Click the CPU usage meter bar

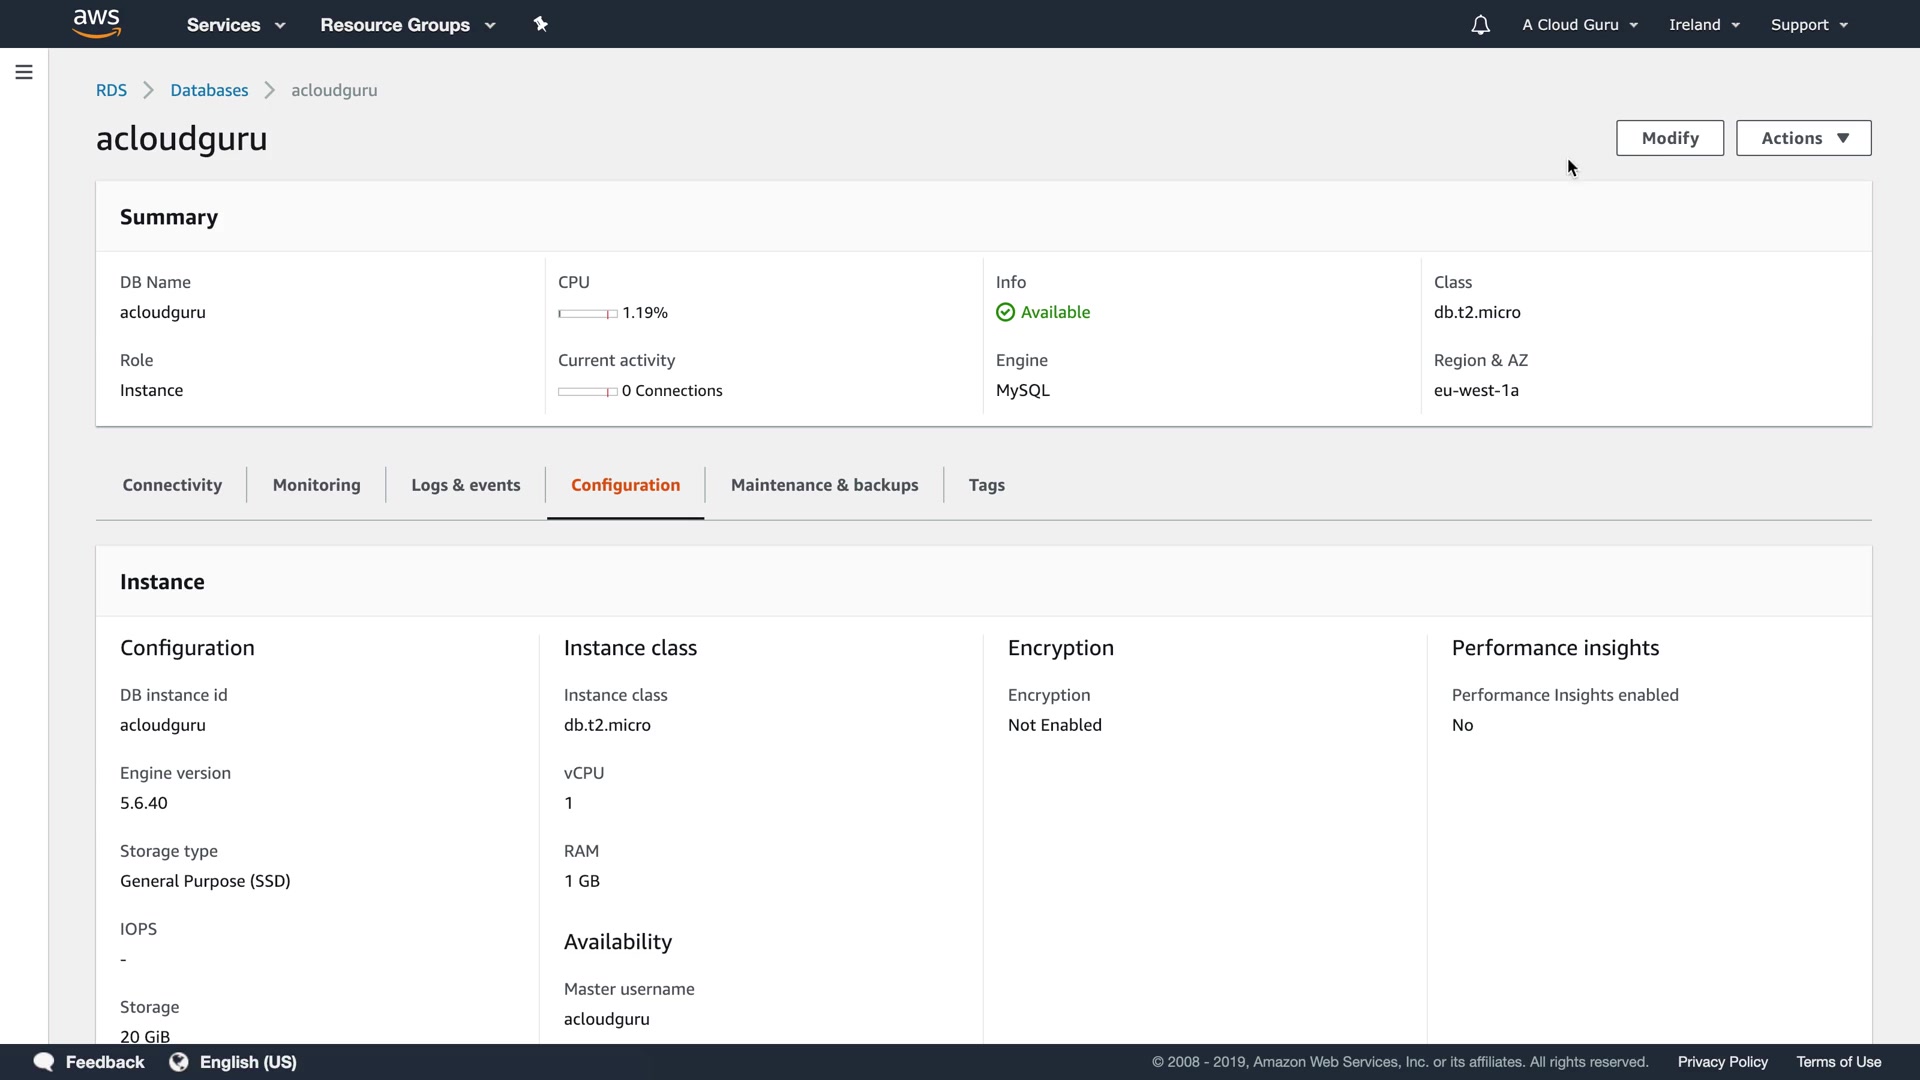pyautogui.click(x=587, y=314)
